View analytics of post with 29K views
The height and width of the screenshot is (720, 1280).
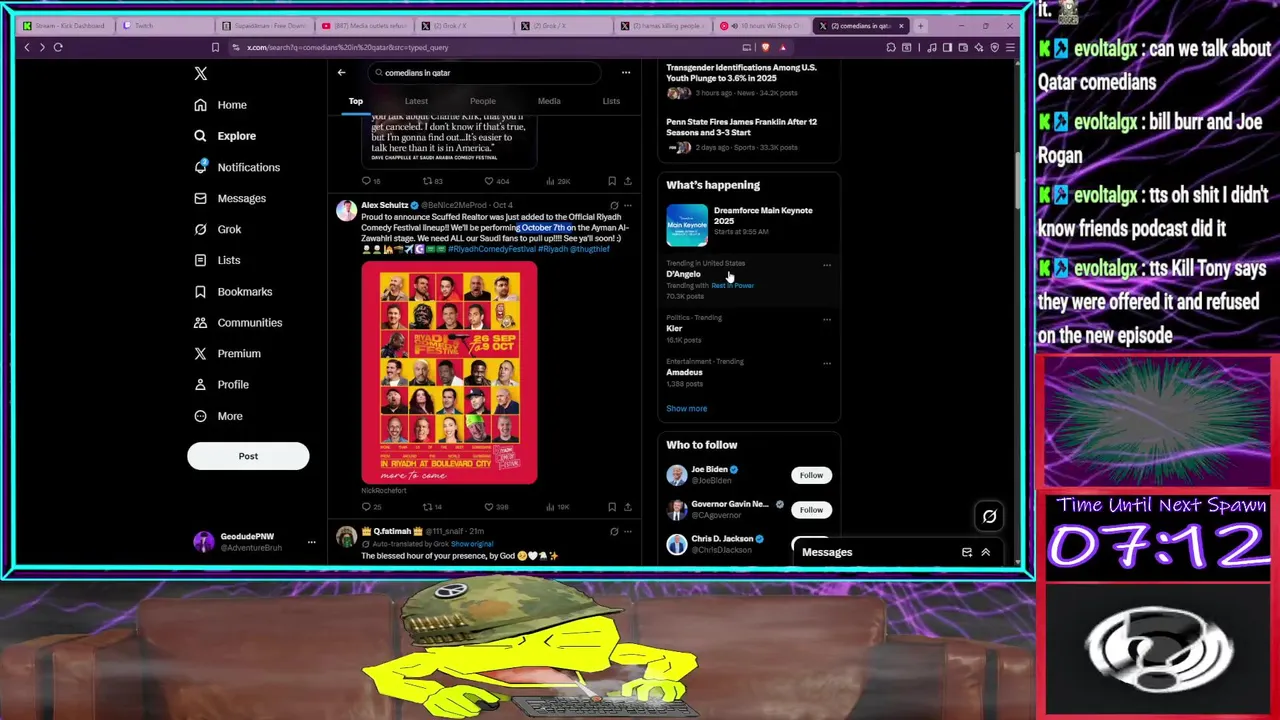coord(557,181)
